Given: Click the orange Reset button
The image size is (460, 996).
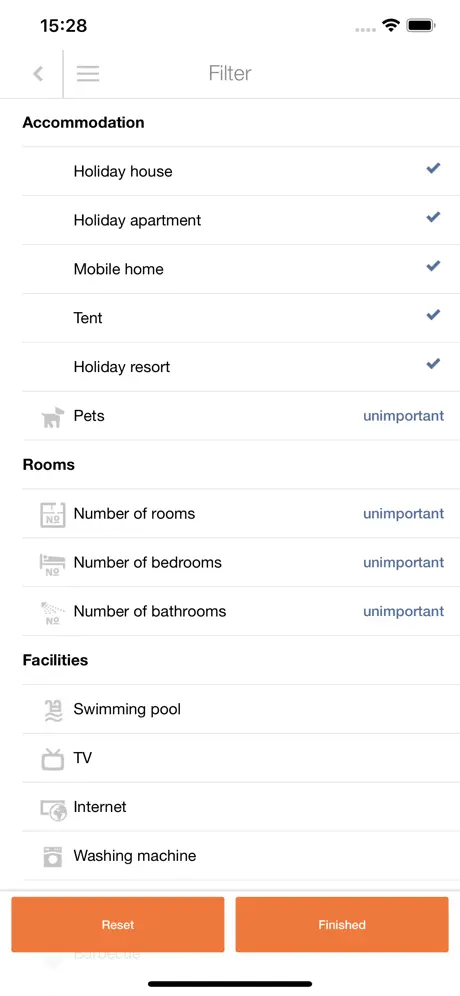Looking at the screenshot, I should click(118, 924).
